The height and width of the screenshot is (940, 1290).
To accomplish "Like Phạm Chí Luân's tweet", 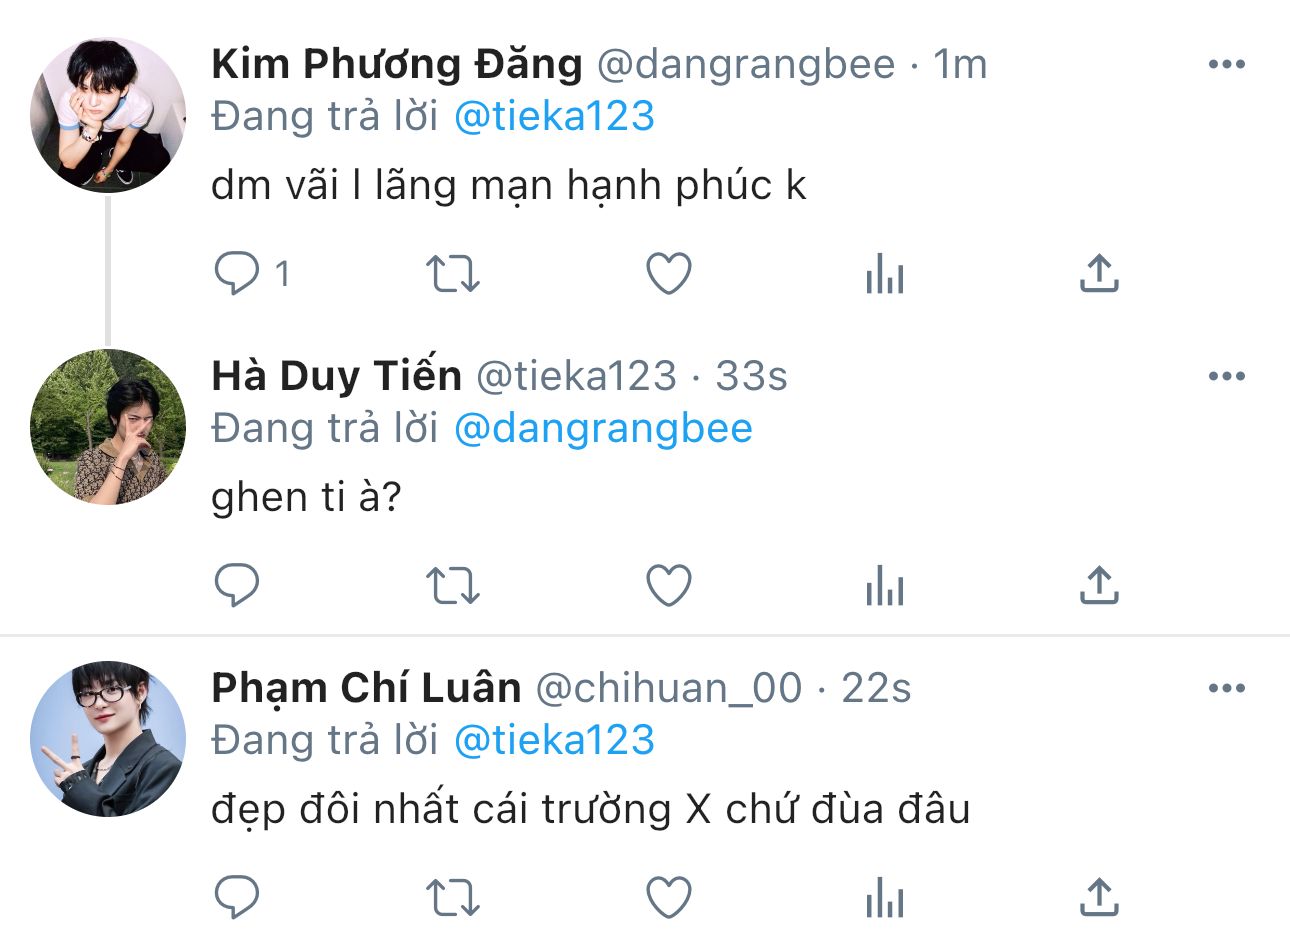I will pos(669,897).
